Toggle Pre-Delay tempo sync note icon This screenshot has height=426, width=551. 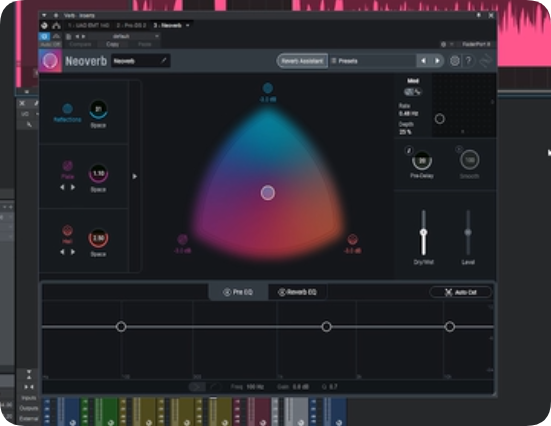point(409,150)
